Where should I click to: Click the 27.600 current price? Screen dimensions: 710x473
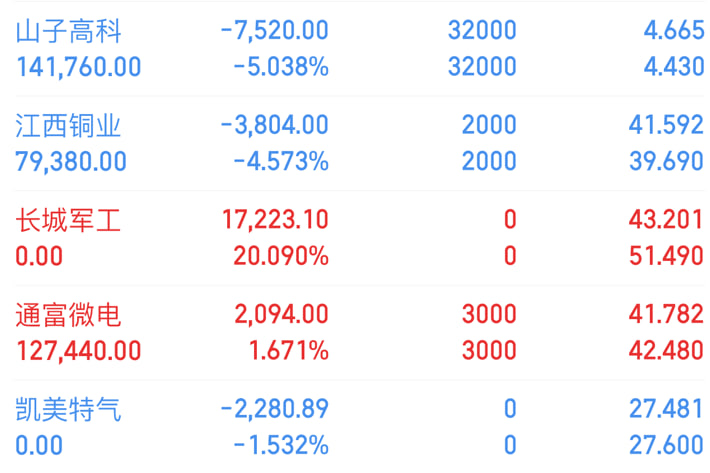(x=667, y=445)
